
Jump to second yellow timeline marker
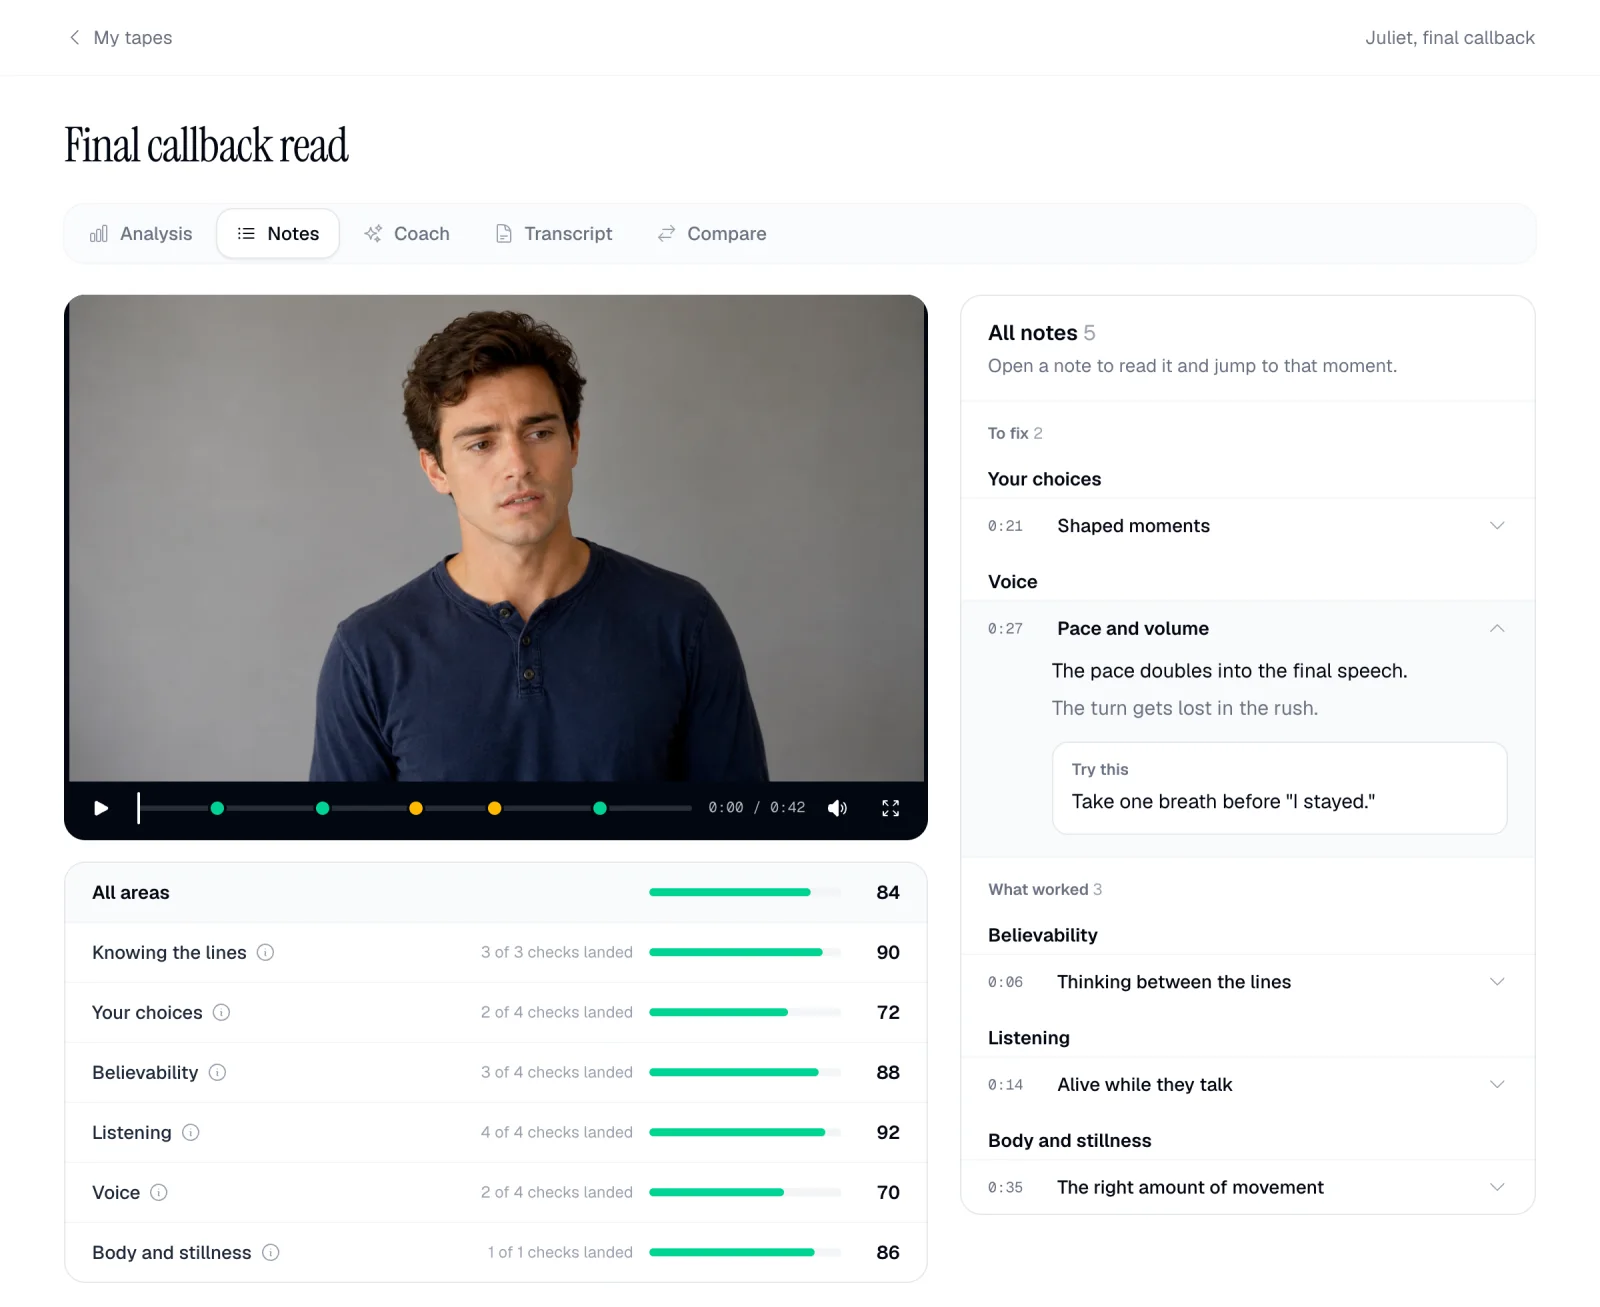pos(494,808)
